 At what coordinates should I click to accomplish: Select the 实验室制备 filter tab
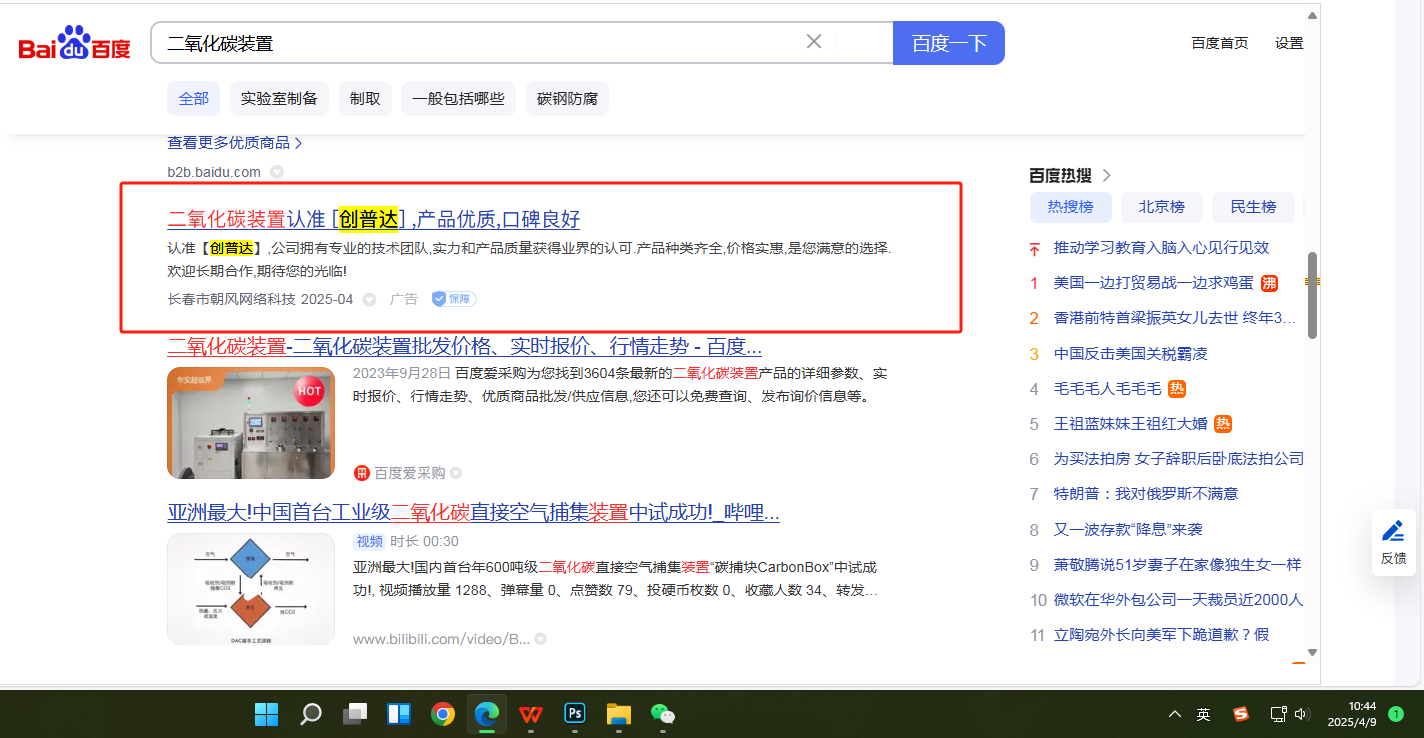[279, 99]
